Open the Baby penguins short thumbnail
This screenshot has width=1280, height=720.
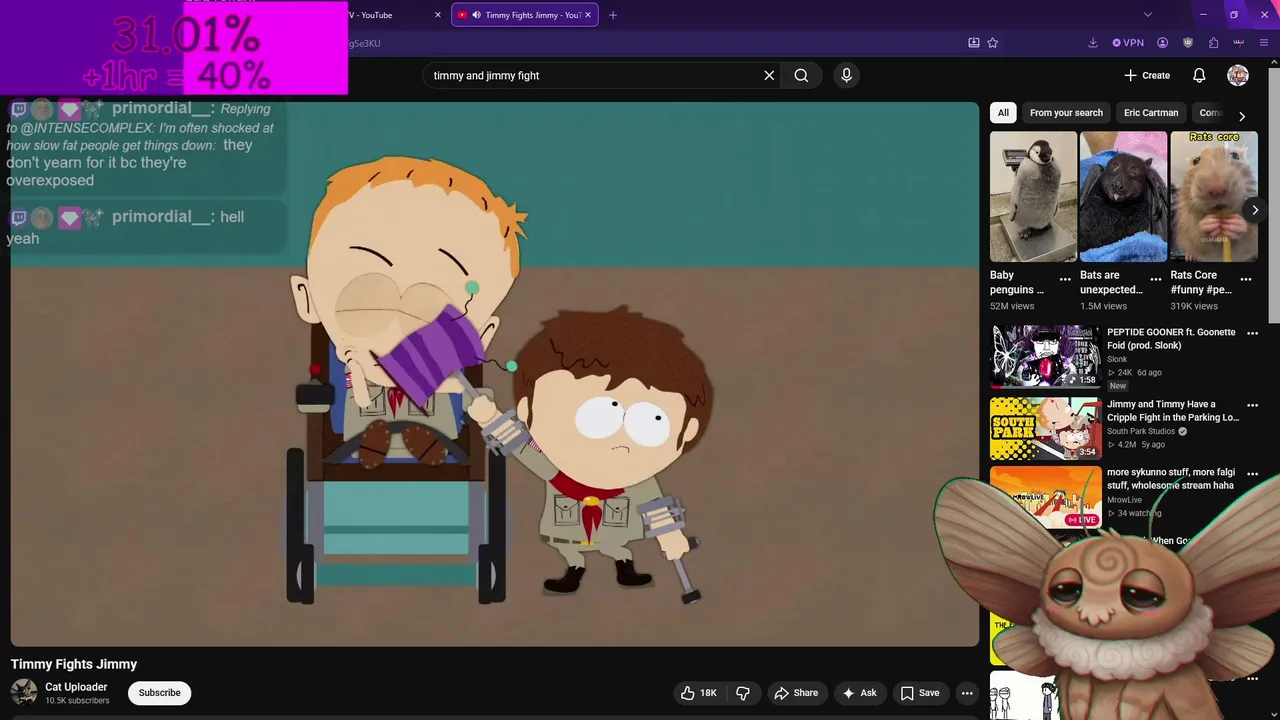point(1033,197)
